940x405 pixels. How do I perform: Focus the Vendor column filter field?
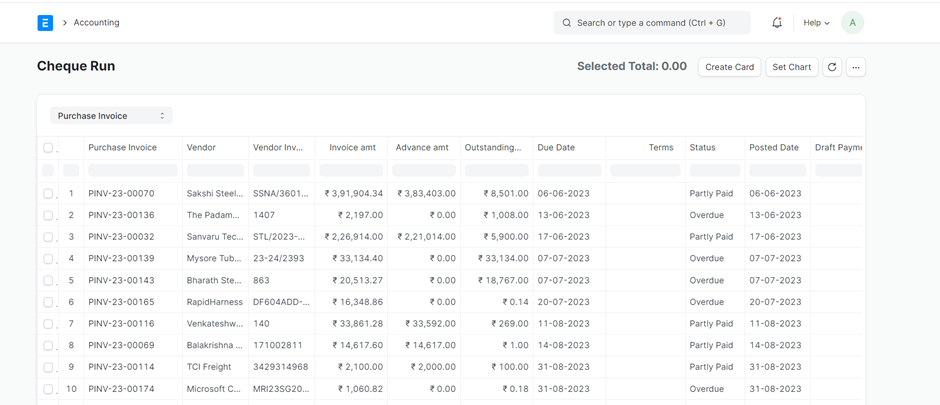click(214, 171)
